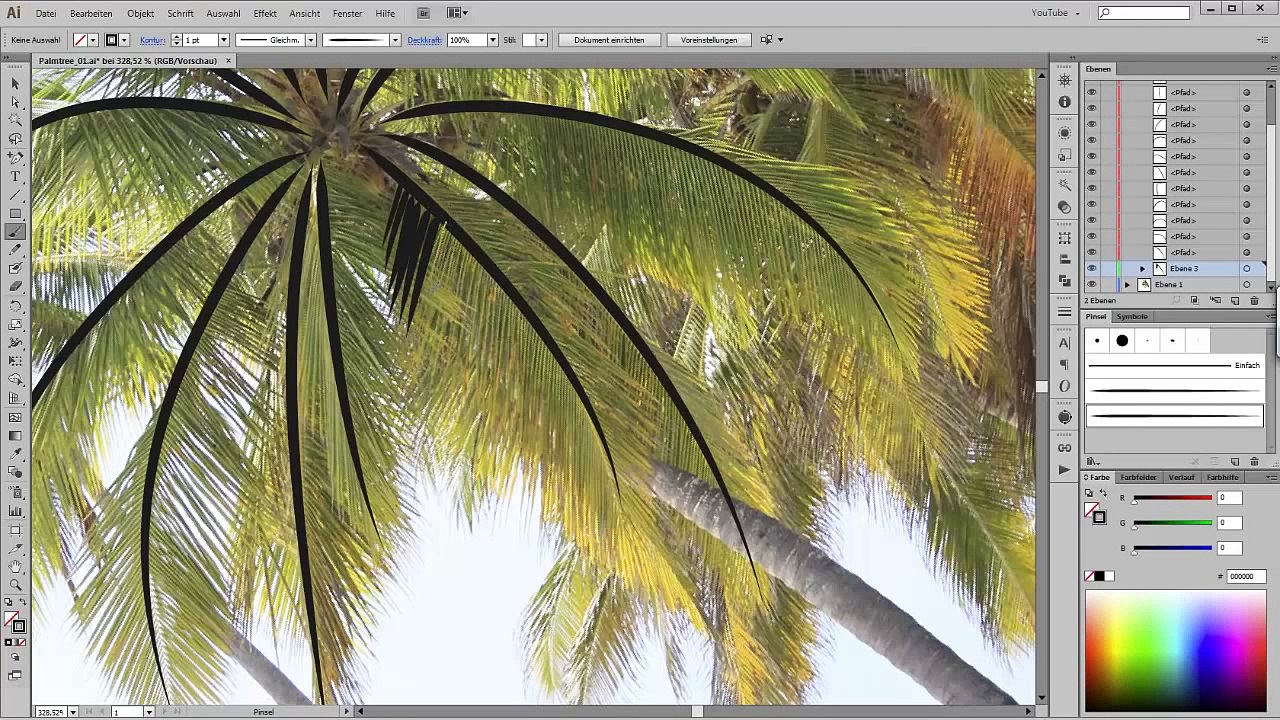This screenshot has height=720, width=1280.
Task: Open the Character panel from the dock
Action: [1064, 343]
